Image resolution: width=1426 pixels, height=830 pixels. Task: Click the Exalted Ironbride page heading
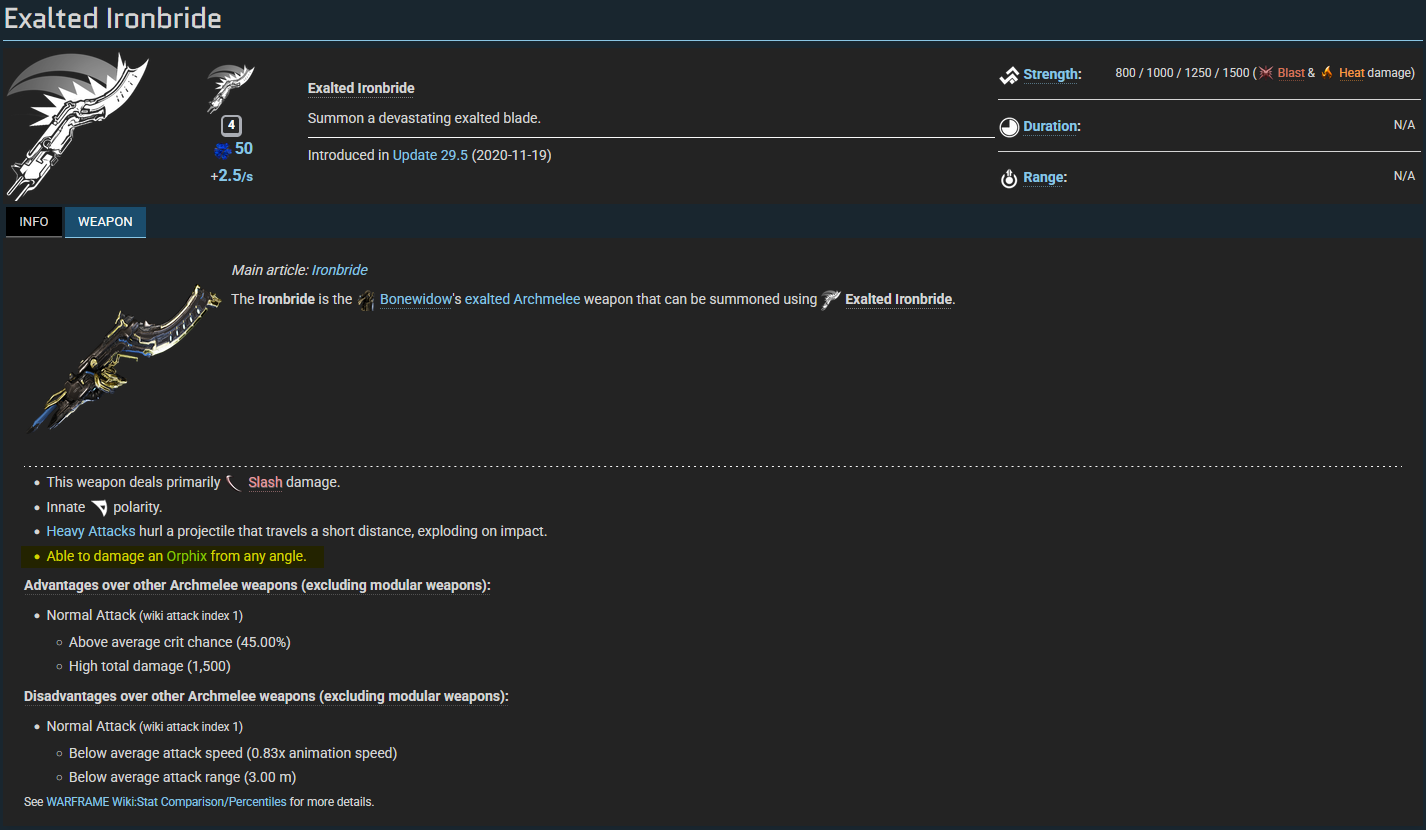tap(113, 18)
